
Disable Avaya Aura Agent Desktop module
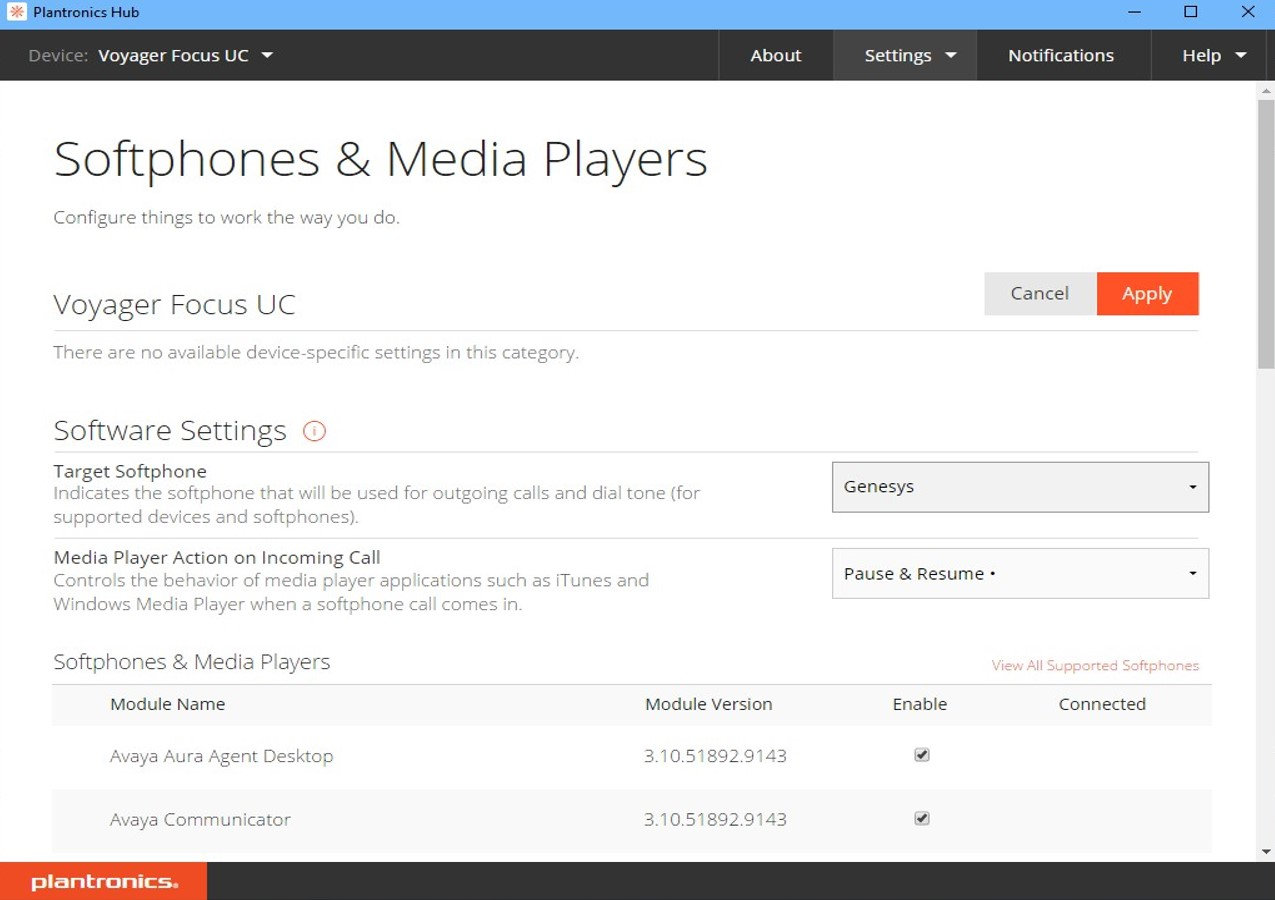[921, 755]
